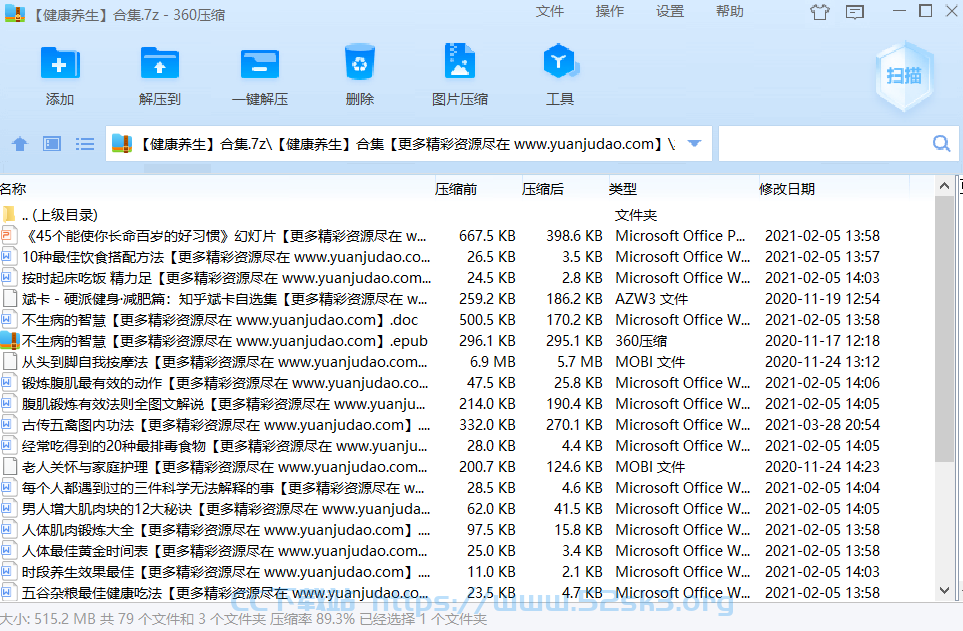The image size is (963, 631).
Task: Select file 不生病的智慧 .doc
Action: (220, 319)
